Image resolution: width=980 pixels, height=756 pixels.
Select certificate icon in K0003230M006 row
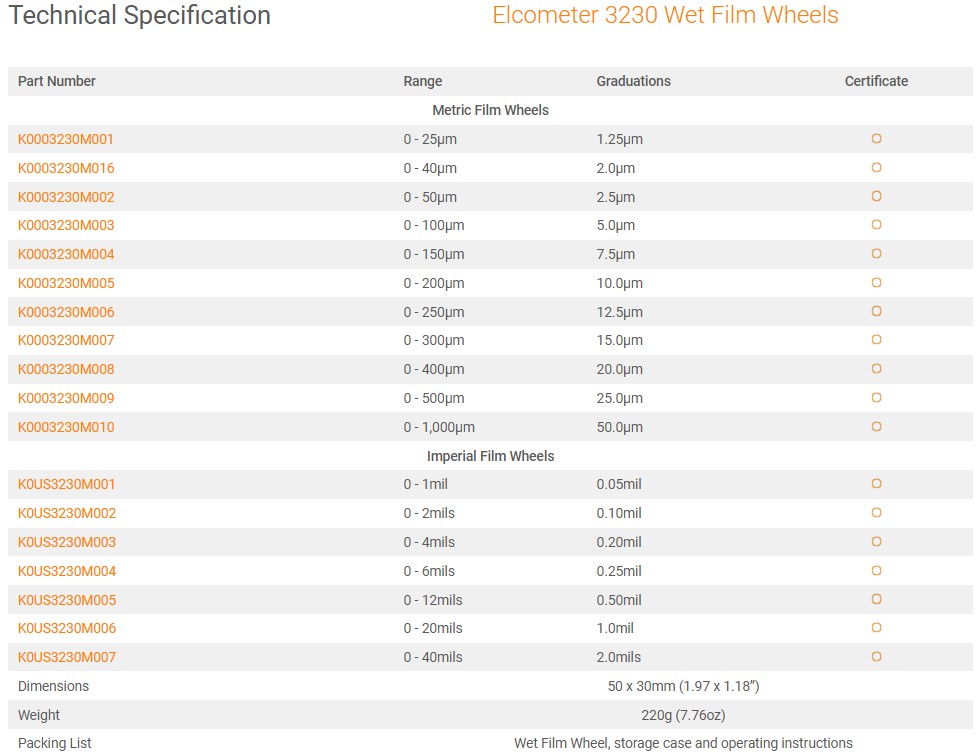pyautogui.click(x=876, y=312)
